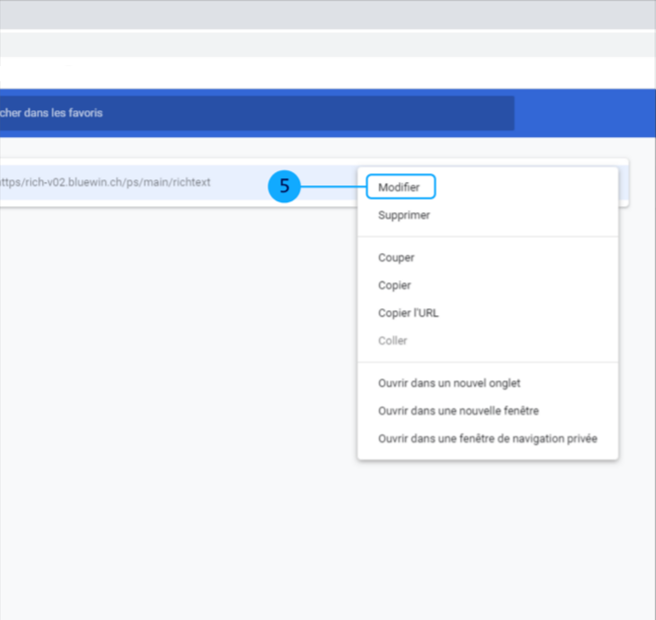
Task: Choose Ouvrir dans une nouvelle fenêtre
Action: [458, 411]
